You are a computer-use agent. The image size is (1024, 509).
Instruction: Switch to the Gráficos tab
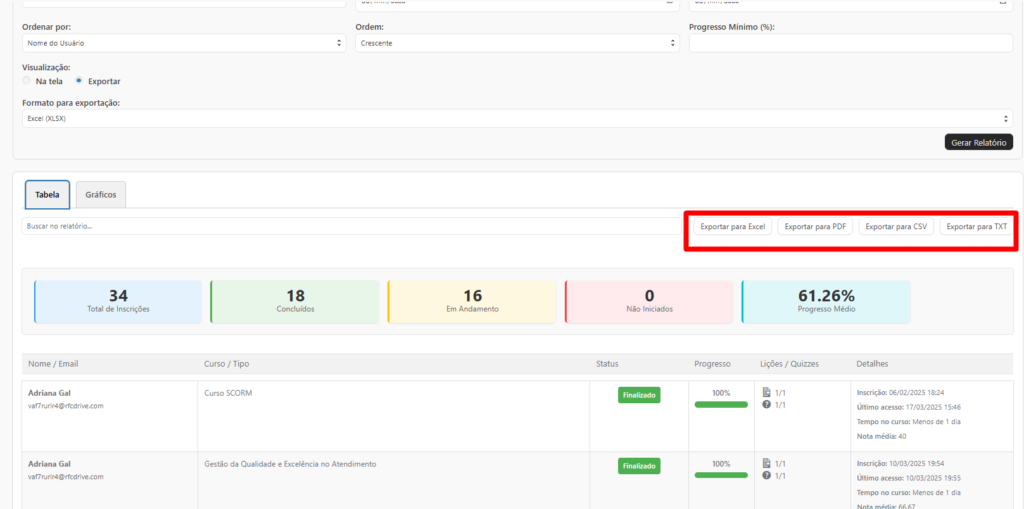click(101, 194)
